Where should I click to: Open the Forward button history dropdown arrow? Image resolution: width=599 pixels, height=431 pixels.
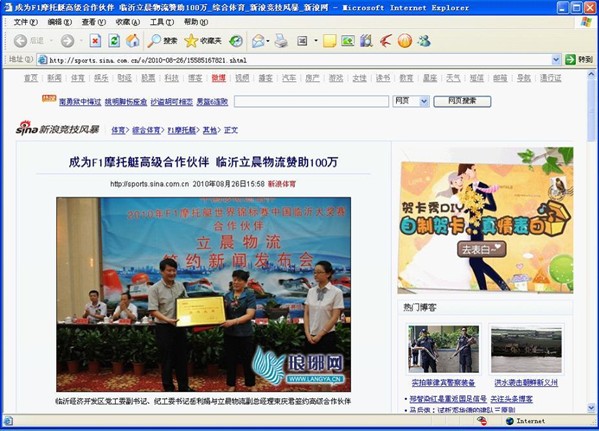[81, 41]
